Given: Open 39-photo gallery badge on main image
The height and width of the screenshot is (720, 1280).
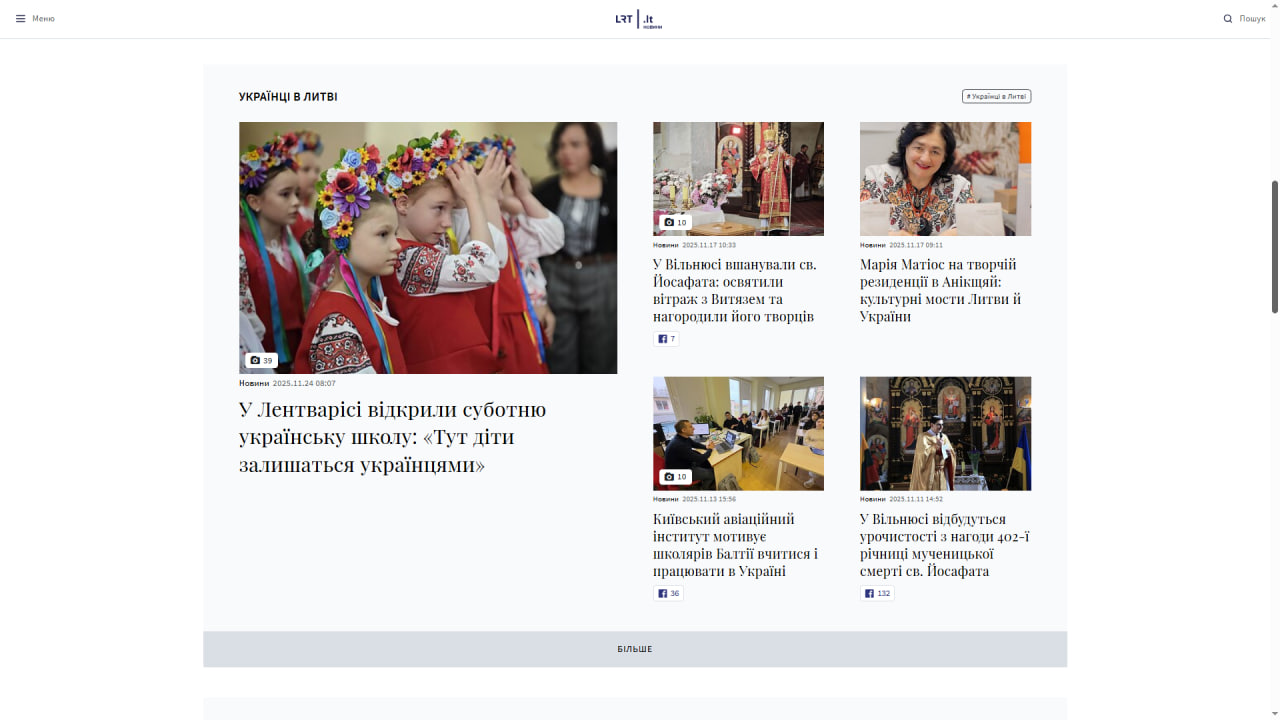Looking at the screenshot, I should (261, 360).
